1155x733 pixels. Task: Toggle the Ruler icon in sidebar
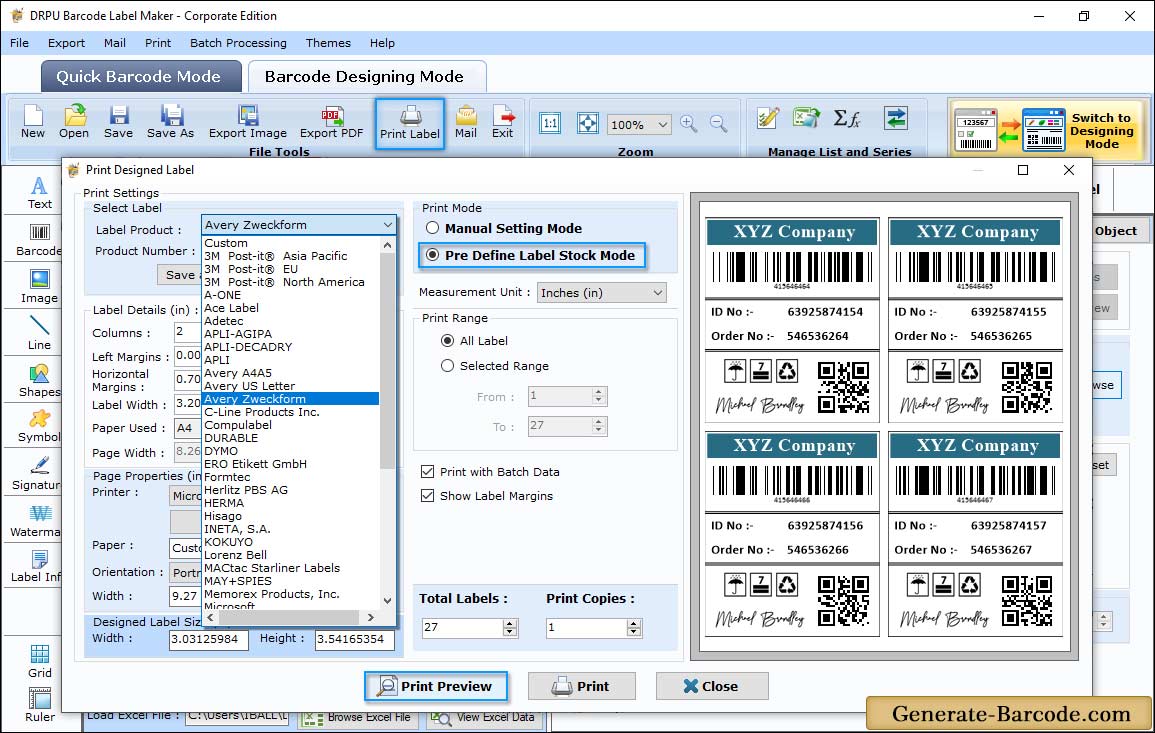pos(40,705)
